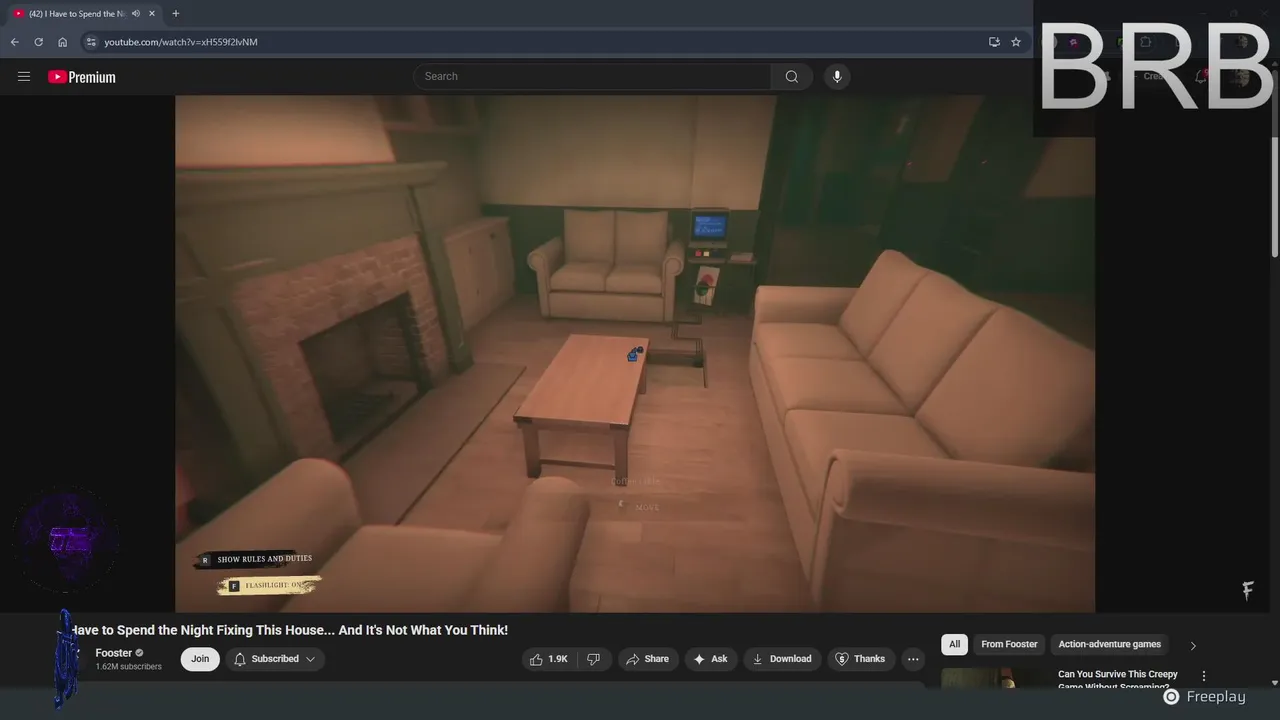Select the All filter chip
Viewport: 1280px width, 720px height.
click(x=954, y=645)
